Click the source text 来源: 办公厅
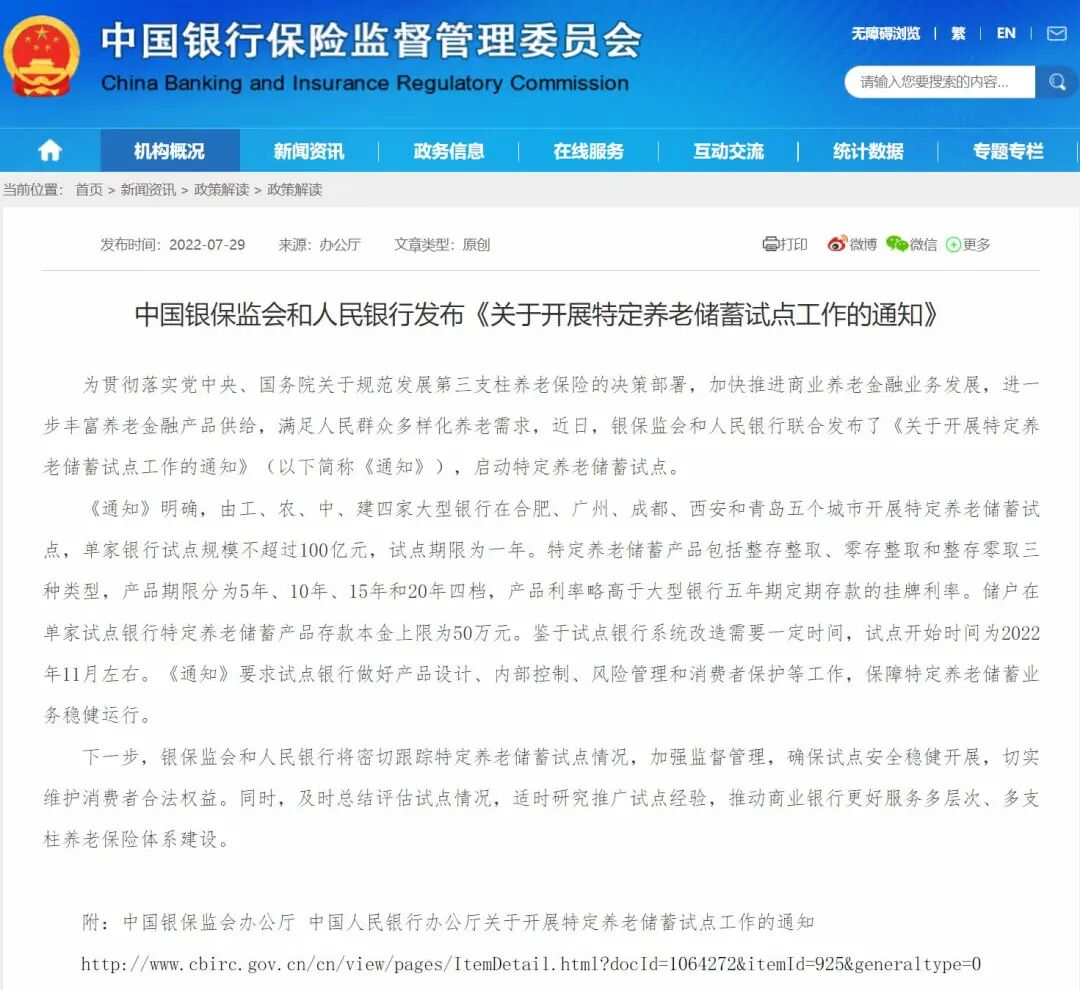 (320, 245)
